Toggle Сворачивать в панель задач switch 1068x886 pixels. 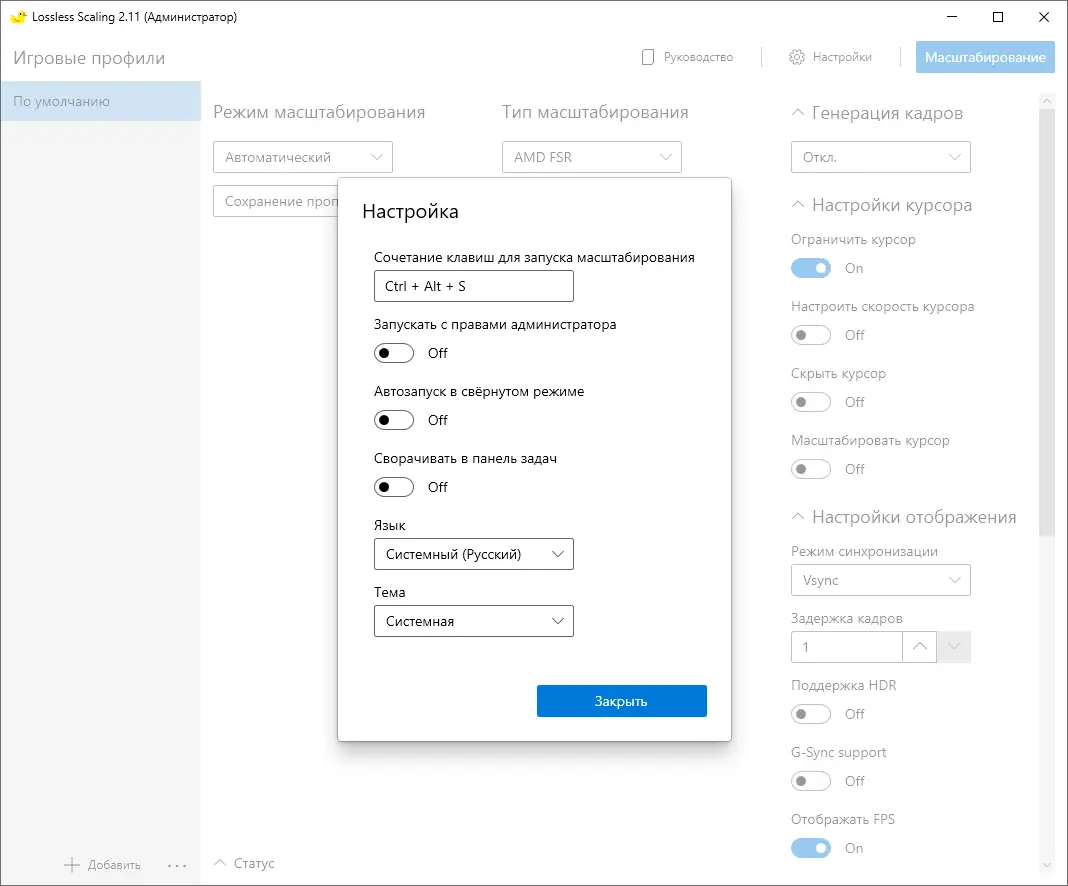click(394, 487)
